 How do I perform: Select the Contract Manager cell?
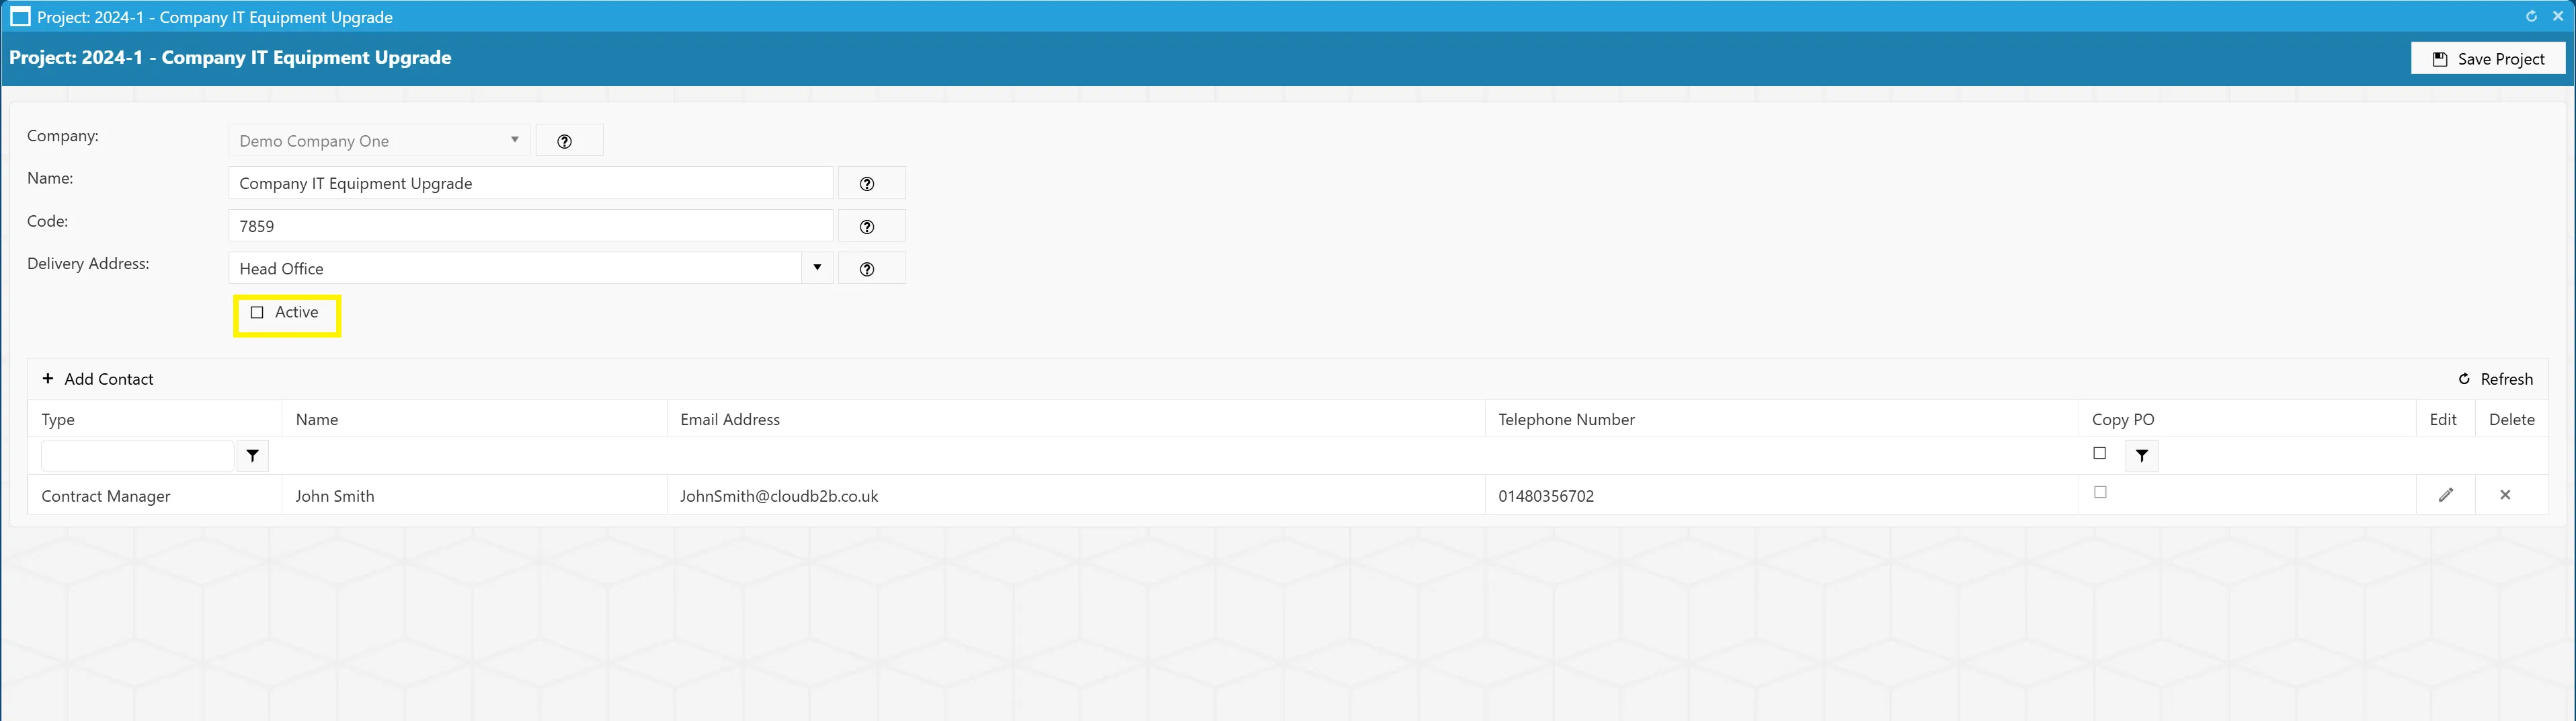(x=155, y=495)
